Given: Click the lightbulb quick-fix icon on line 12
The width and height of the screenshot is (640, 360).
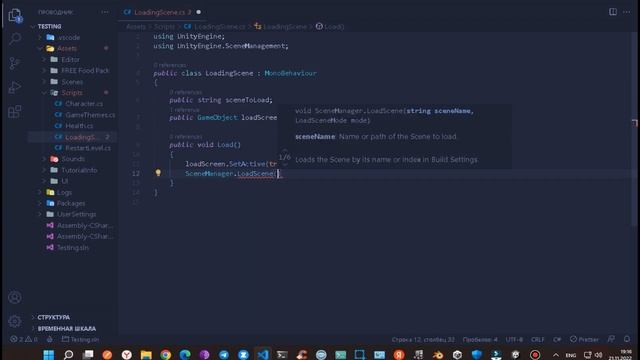Looking at the screenshot, I should (158, 173).
